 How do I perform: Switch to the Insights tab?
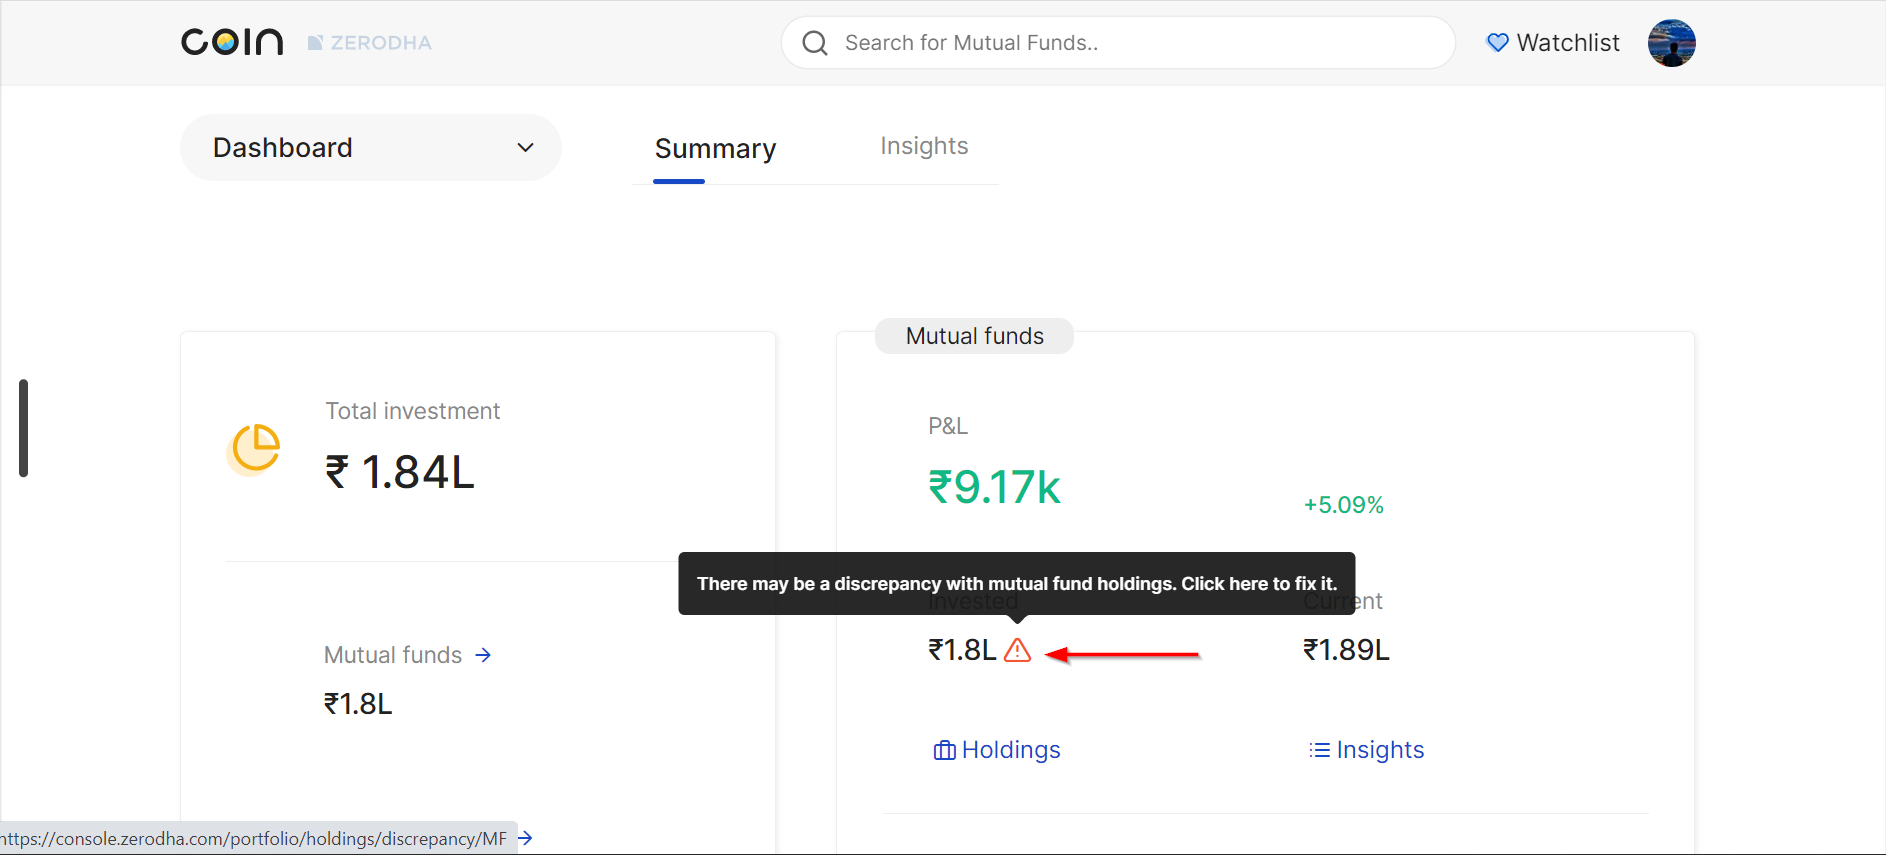pyautogui.click(x=924, y=146)
